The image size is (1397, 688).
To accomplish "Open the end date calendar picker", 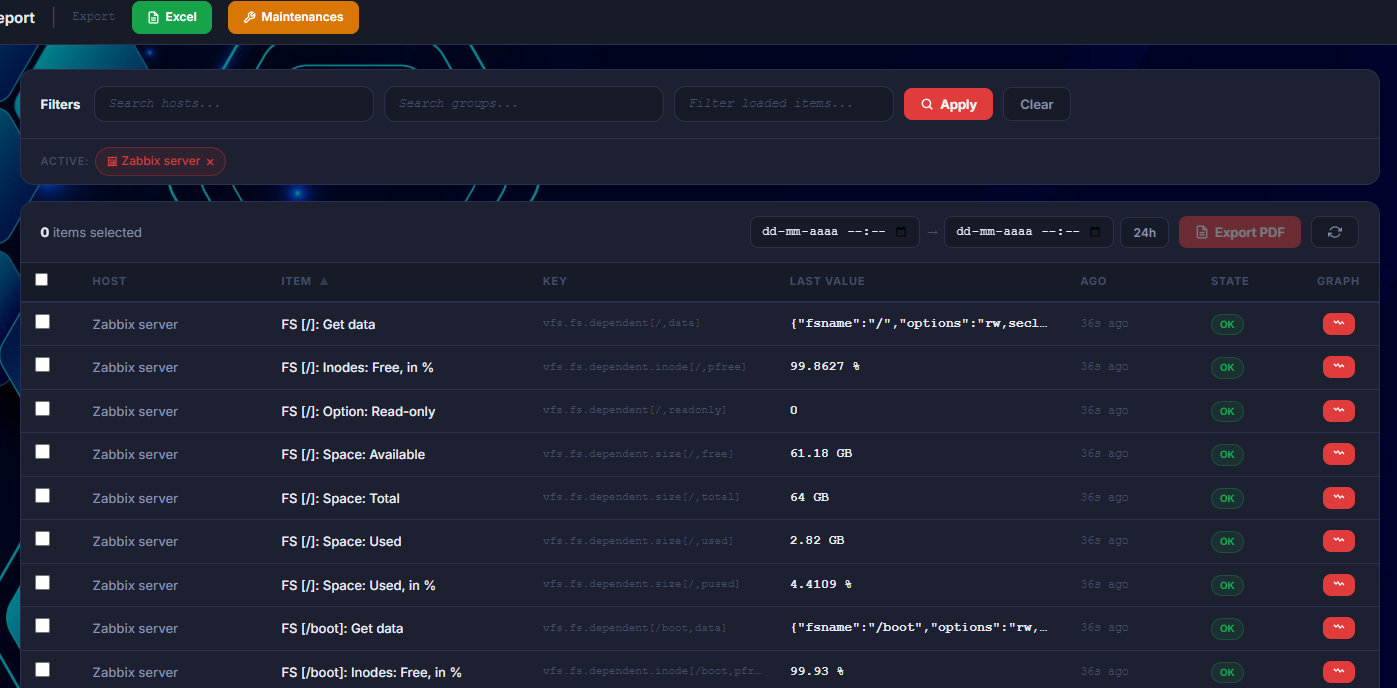I will [1095, 232].
